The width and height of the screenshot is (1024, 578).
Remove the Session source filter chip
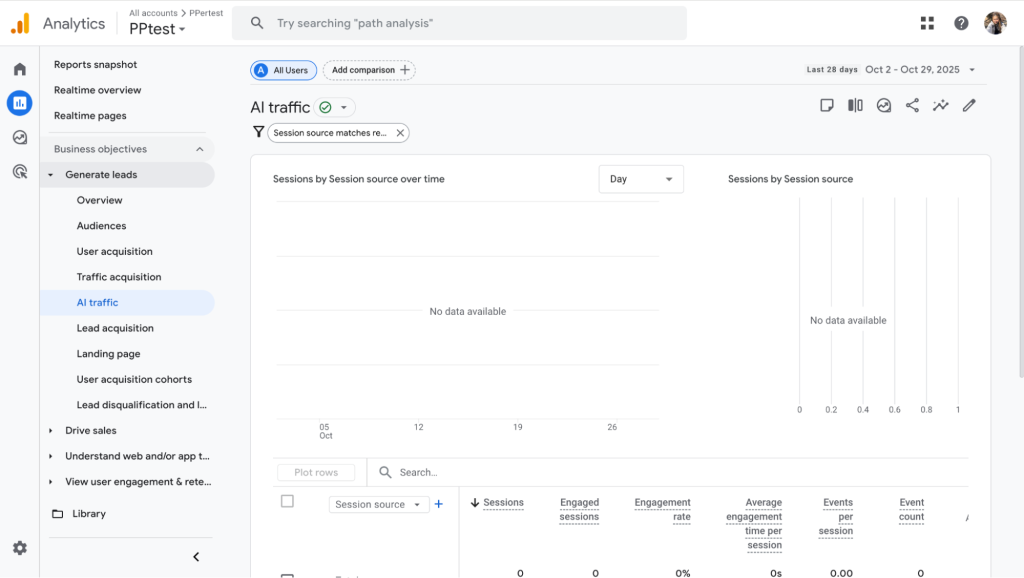click(x=400, y=133)
